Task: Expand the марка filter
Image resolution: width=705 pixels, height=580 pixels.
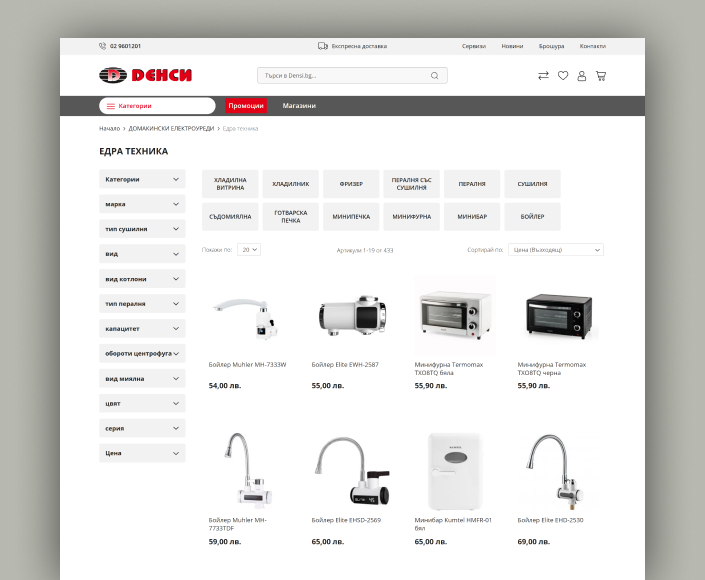Action: 142,204
